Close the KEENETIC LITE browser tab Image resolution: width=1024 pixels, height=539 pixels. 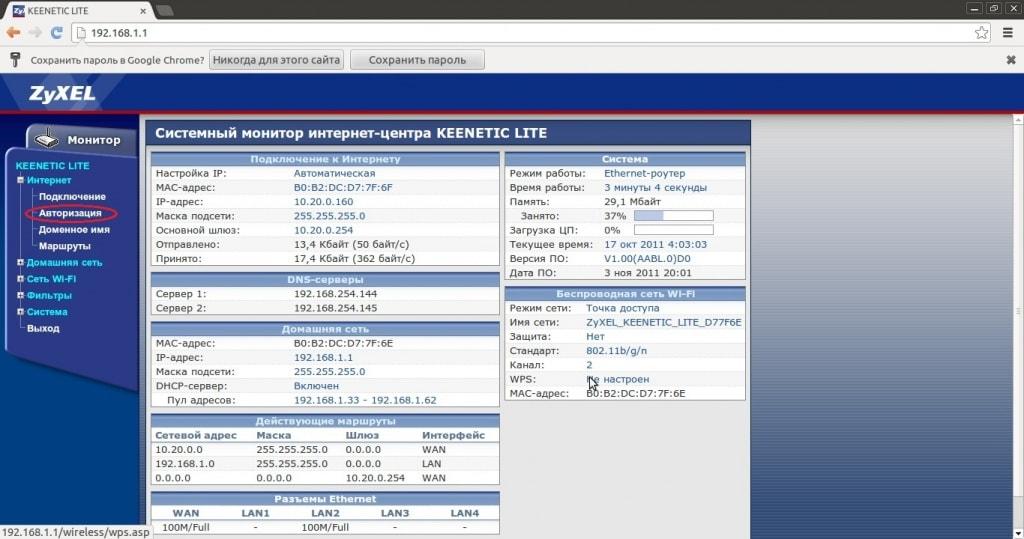pos(143,11)
